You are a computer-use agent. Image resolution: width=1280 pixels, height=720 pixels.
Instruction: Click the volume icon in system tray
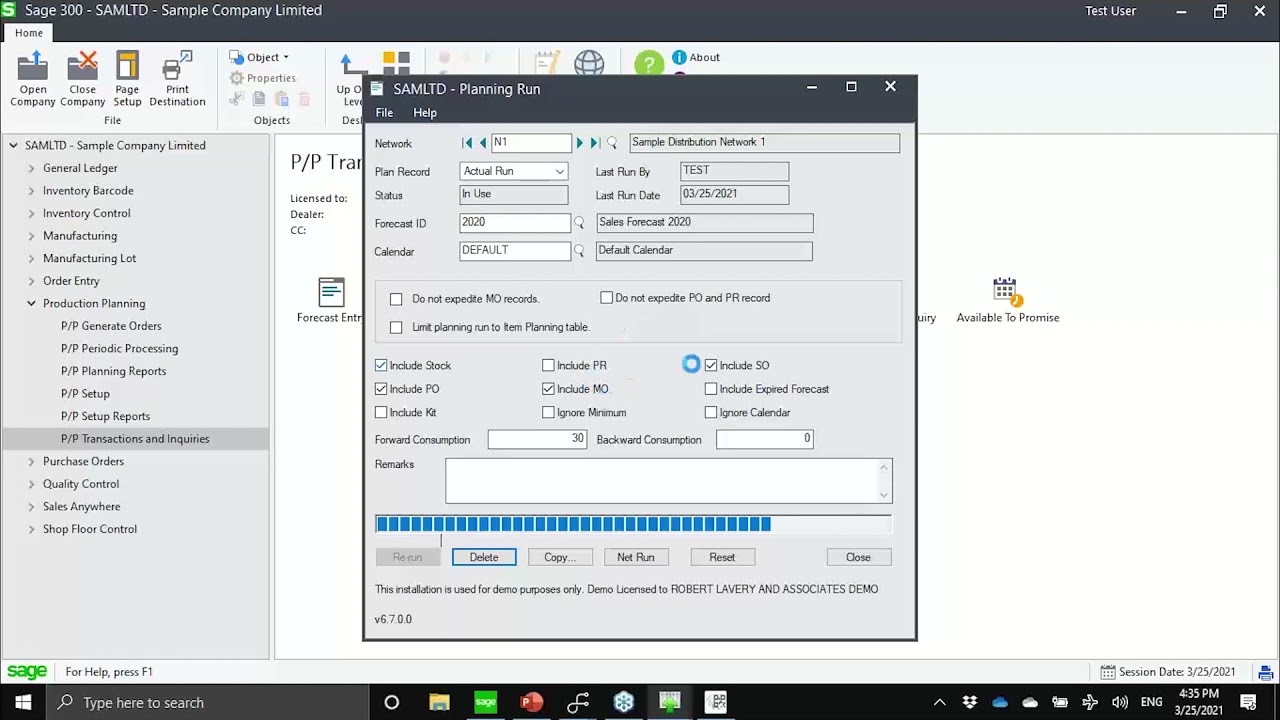point(1120,702)
